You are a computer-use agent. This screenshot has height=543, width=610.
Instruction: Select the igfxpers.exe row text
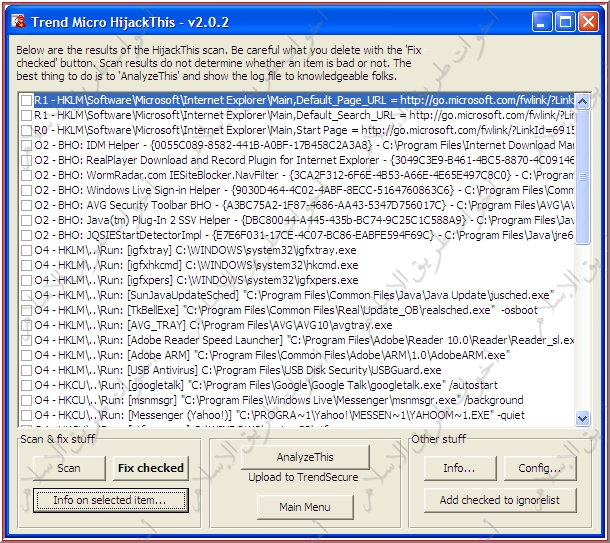coord(196,280)
